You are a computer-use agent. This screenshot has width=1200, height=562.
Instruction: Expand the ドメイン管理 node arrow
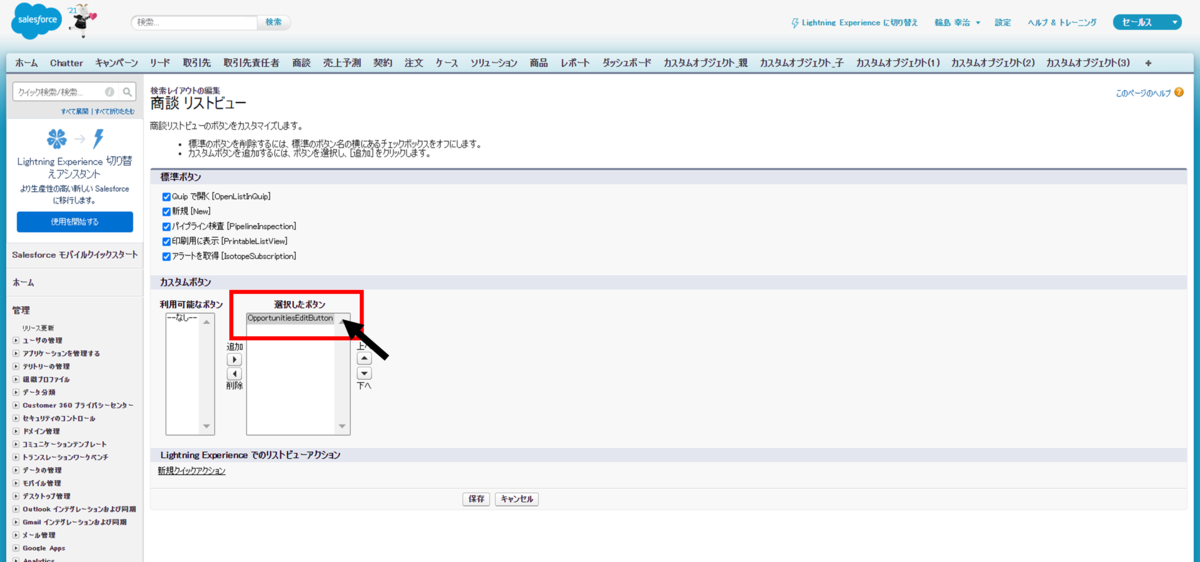click(x=16, y=431)
